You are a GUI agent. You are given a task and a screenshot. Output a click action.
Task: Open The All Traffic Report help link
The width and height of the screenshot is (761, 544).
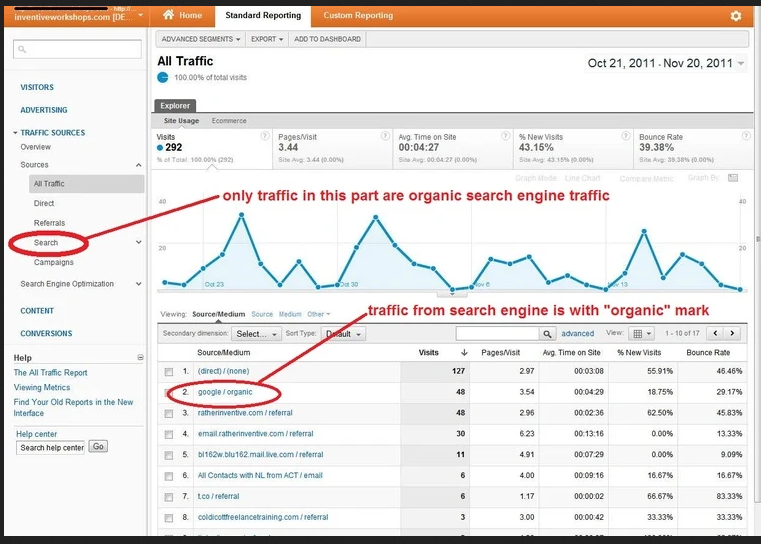pos(50,373)
